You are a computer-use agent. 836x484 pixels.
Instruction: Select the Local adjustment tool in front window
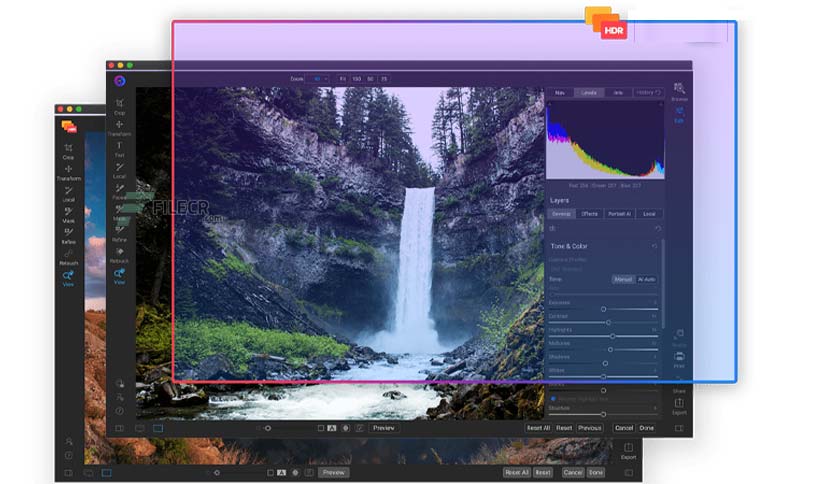pyautogui.click(x=119, y=171)
